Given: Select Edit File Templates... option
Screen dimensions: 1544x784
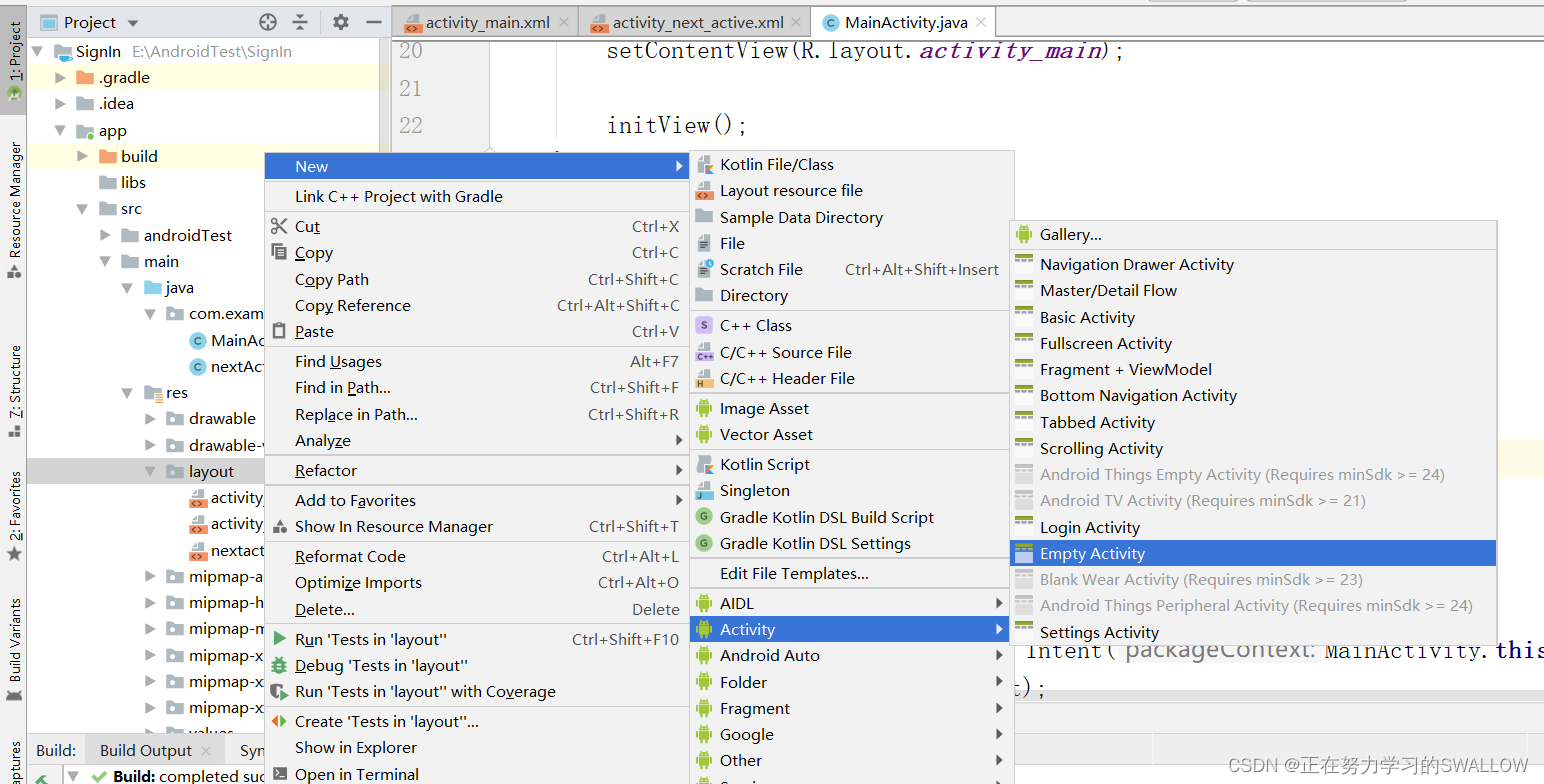Looking at the screenshot, I should (x=852, y=573).
